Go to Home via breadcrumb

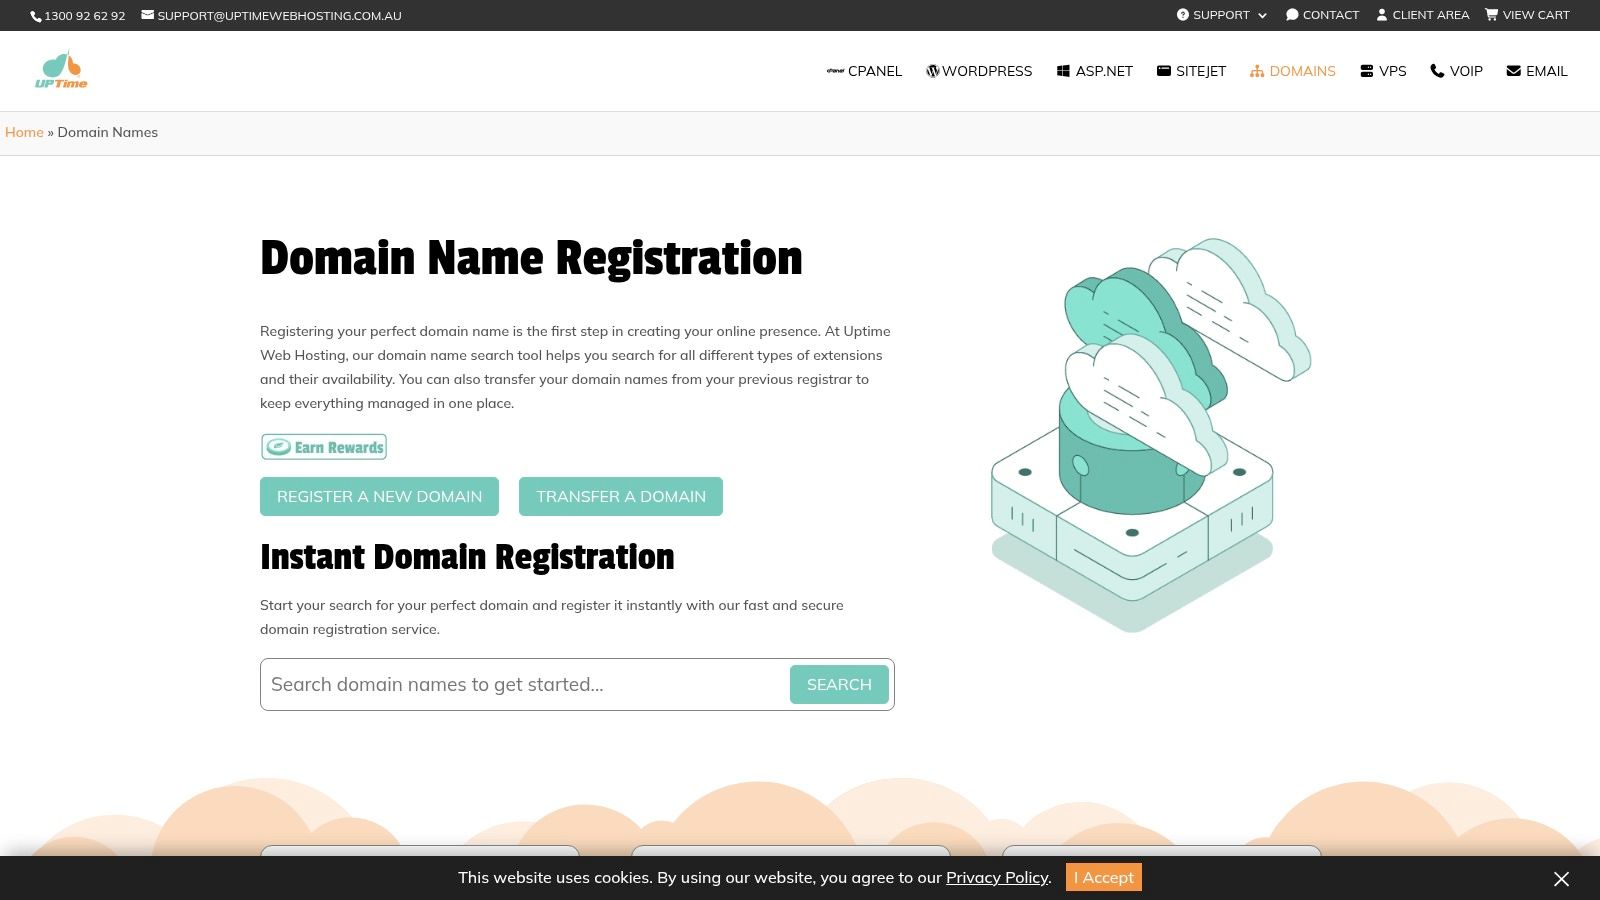coord(24,132)
